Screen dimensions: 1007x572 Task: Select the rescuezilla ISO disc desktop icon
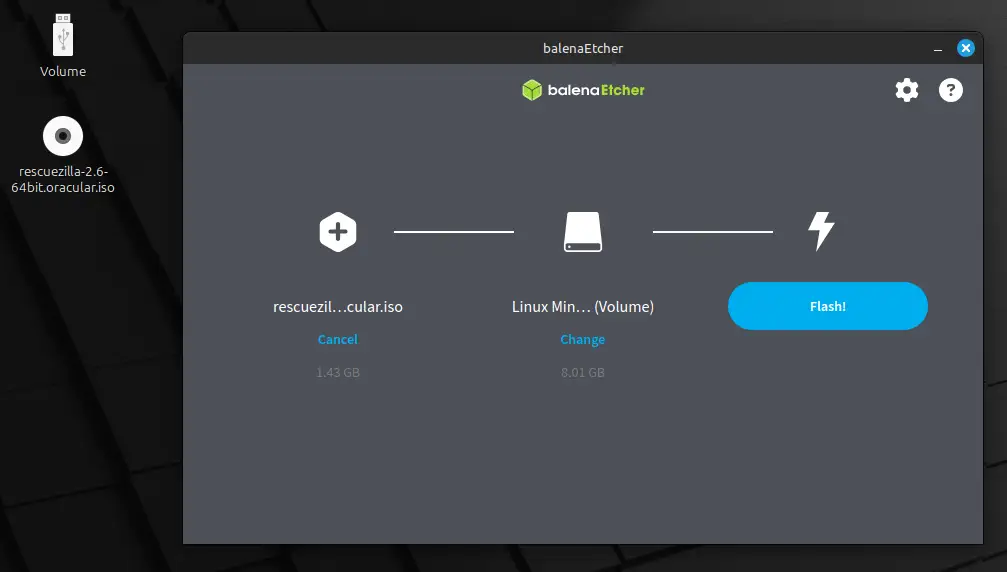click(63, 136)
